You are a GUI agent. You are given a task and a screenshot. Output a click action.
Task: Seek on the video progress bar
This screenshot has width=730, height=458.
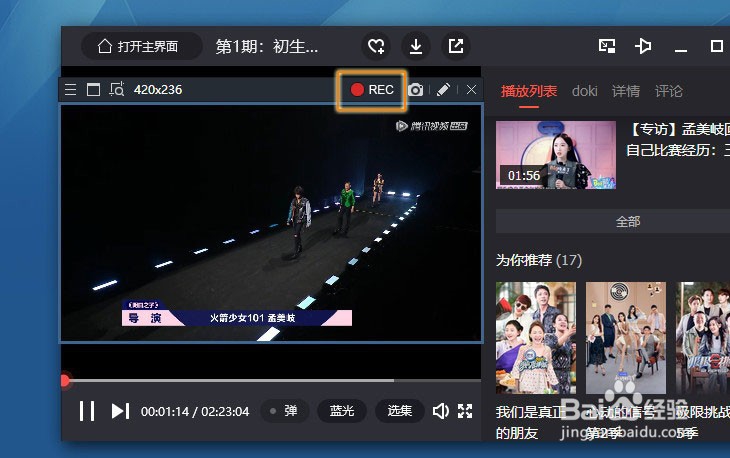271,381
